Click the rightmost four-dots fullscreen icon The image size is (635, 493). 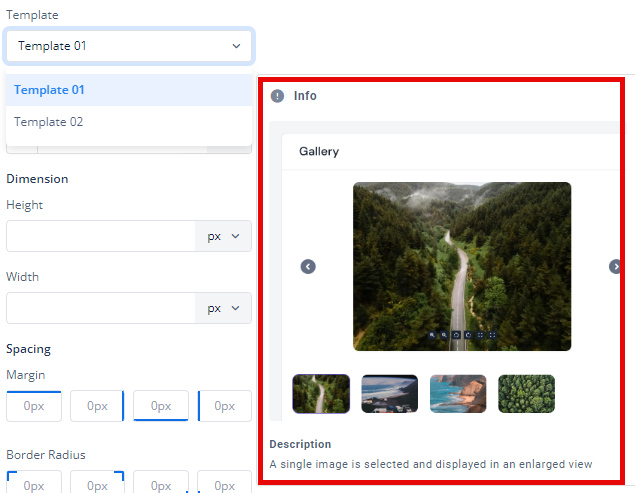[x=492, y=335]
